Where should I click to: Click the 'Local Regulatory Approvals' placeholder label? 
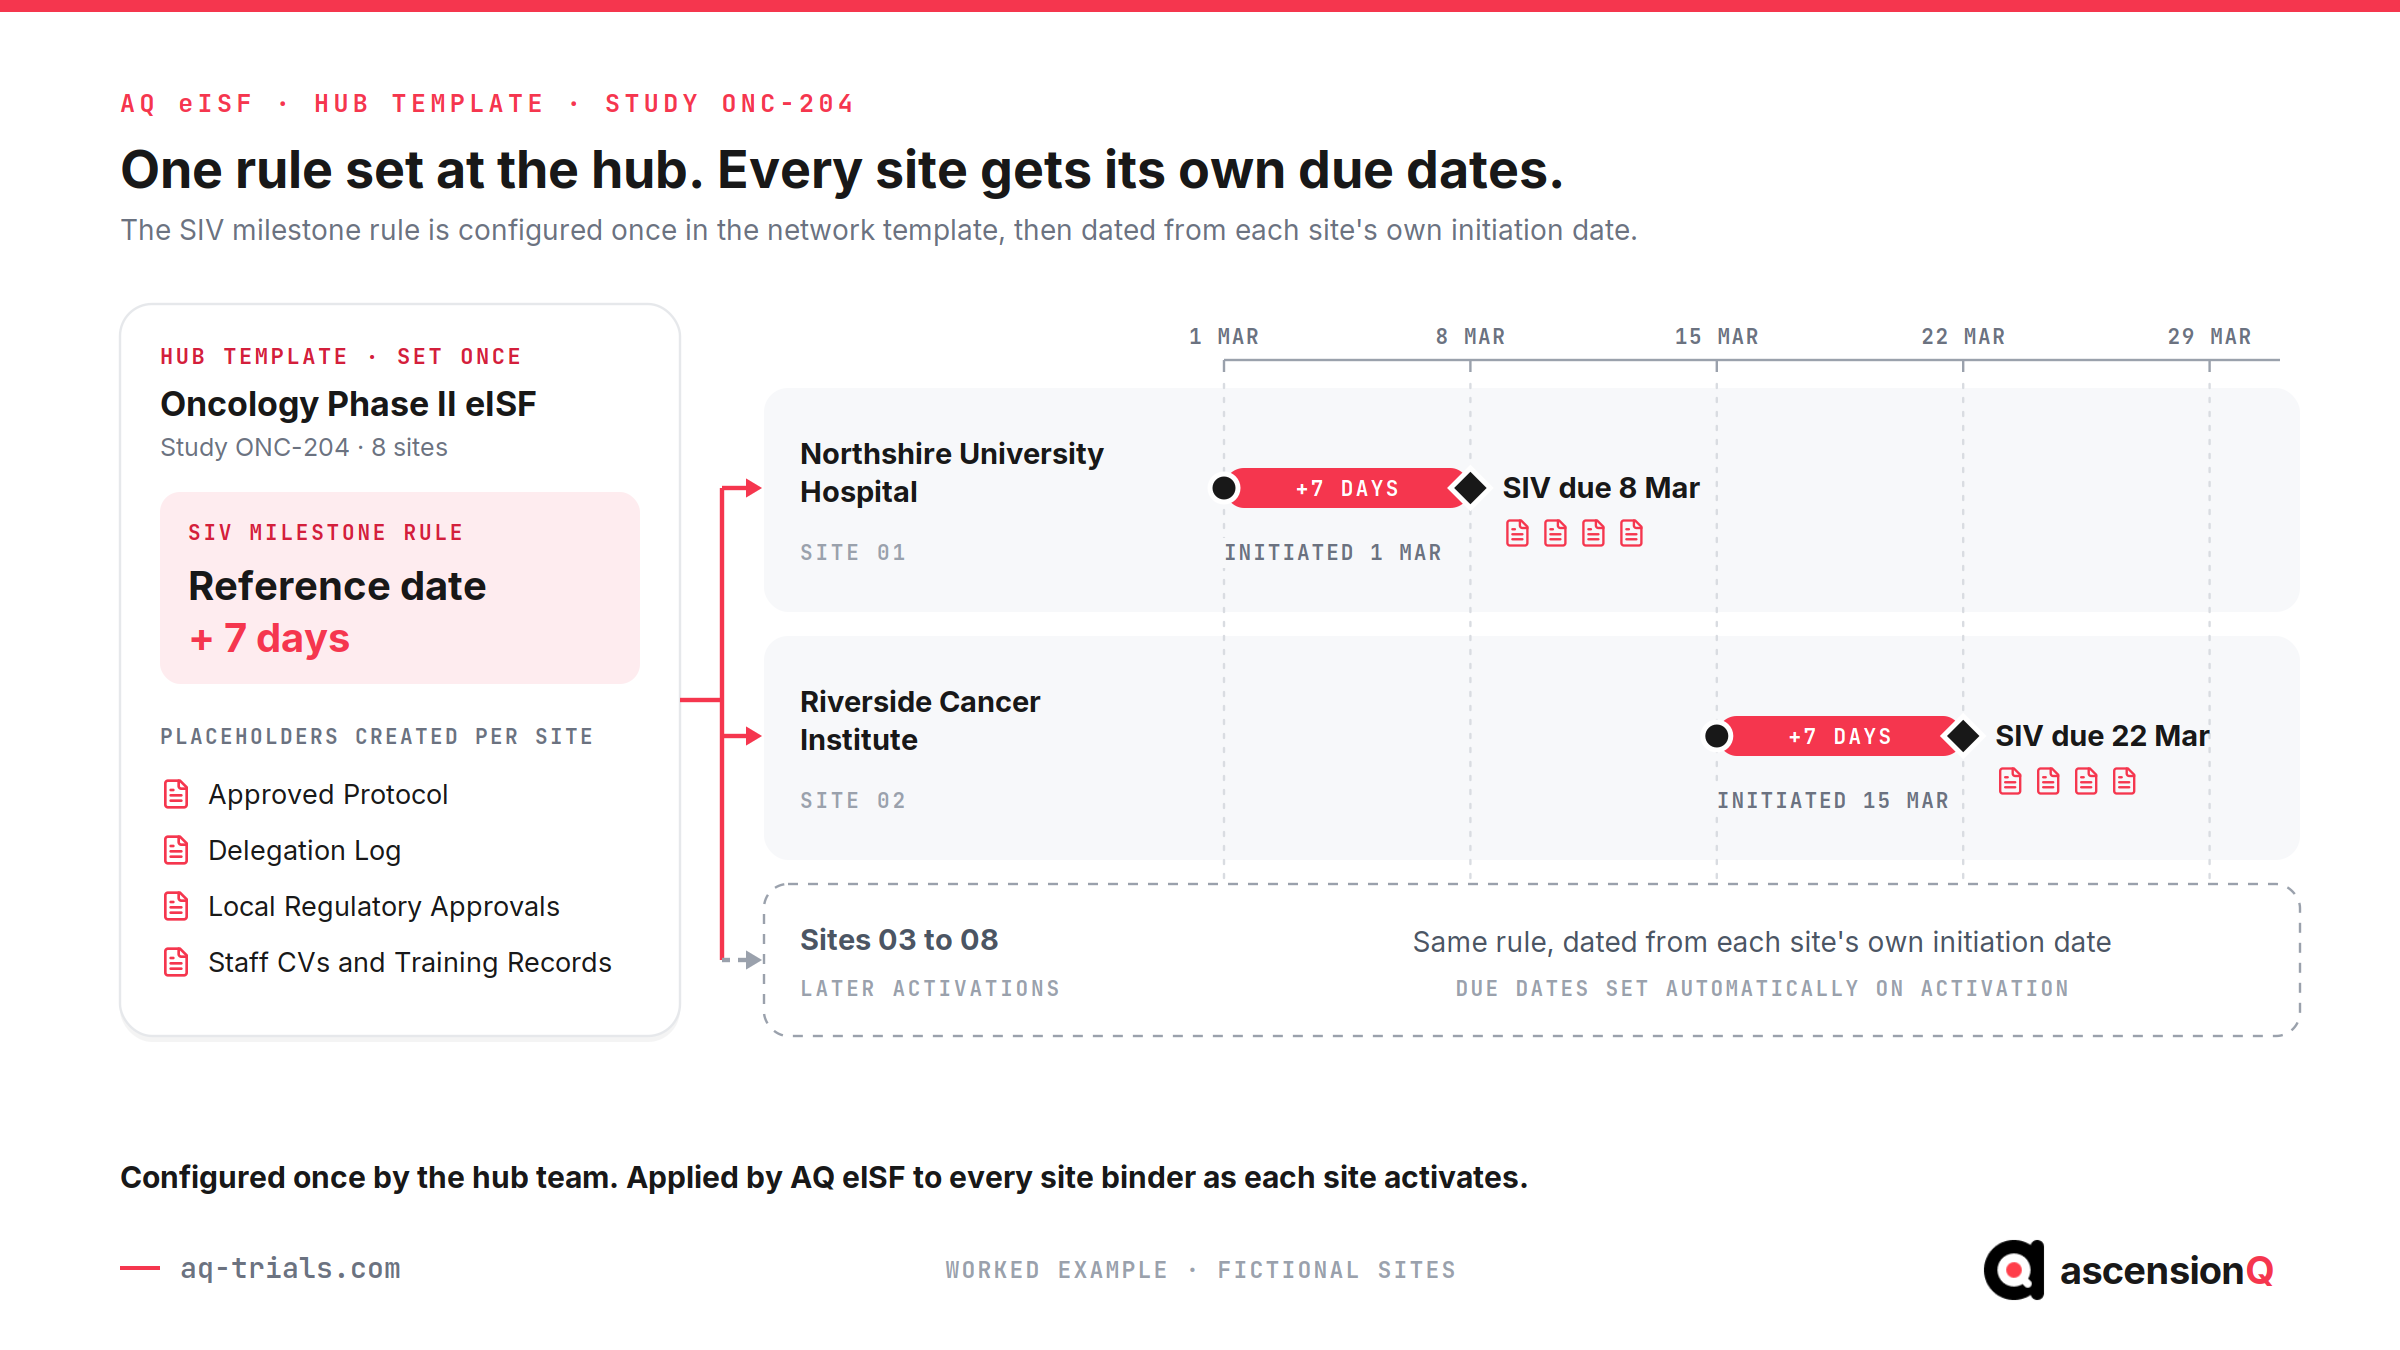384,906
